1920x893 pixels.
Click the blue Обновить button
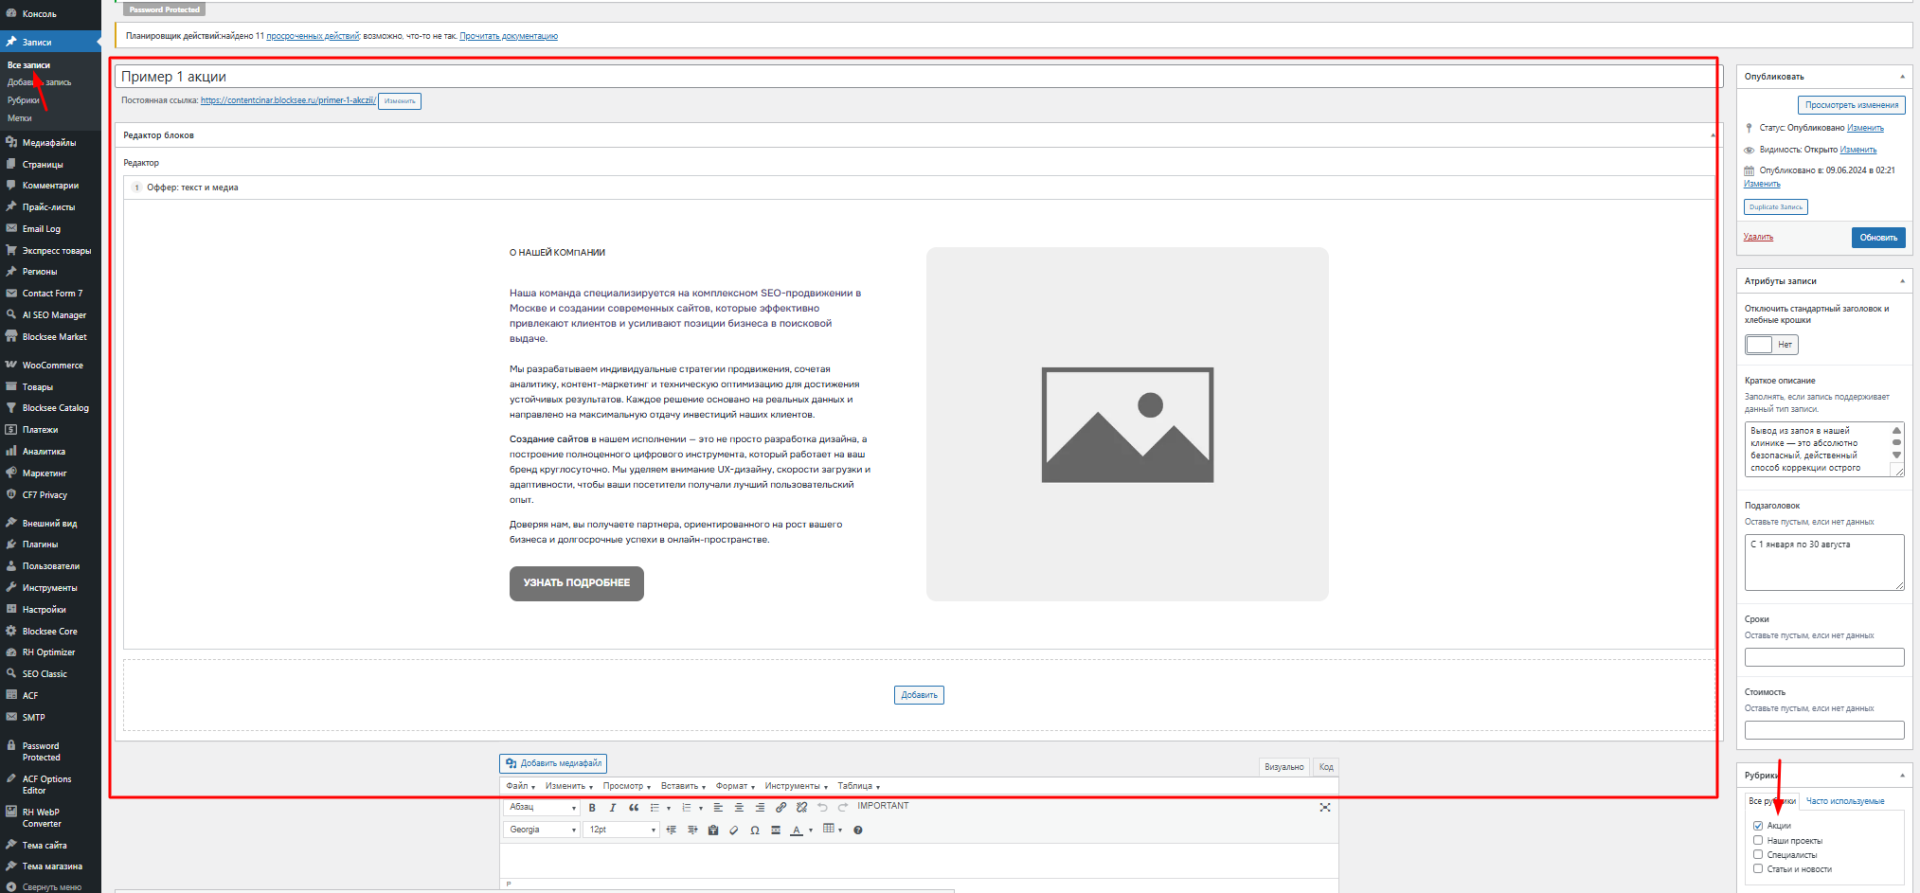pos(1878,238)
